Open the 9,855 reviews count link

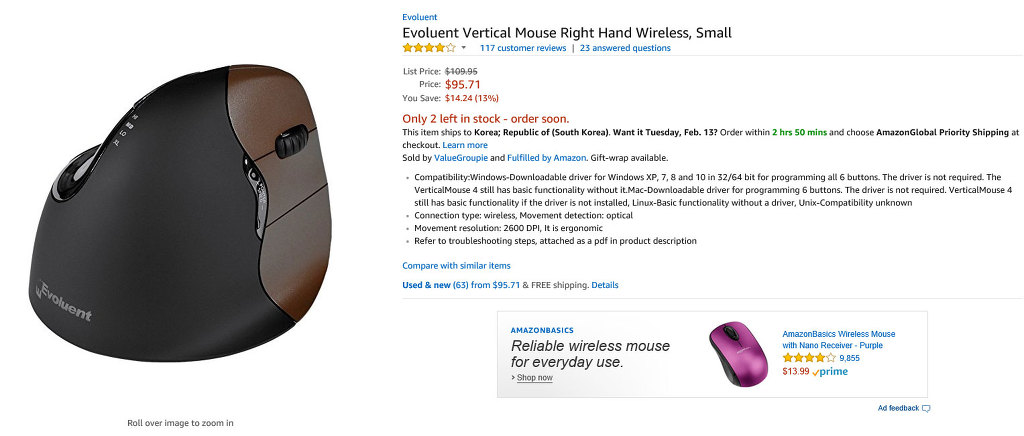point(849,358)
